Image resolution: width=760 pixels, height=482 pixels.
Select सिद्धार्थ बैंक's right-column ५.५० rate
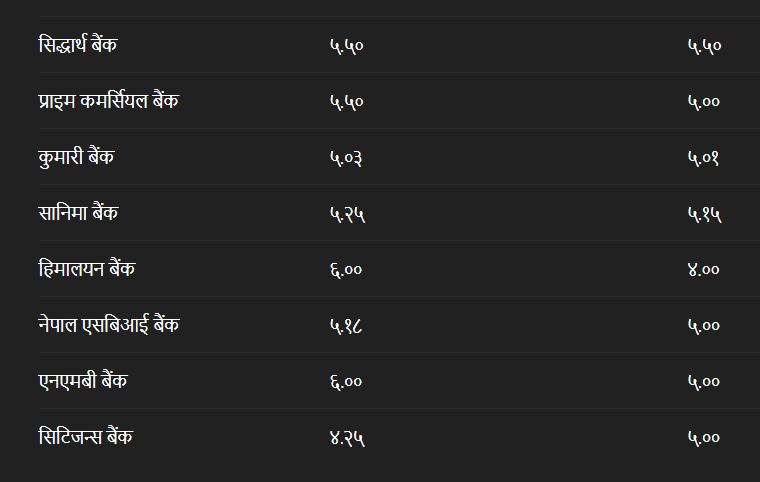(x=704, y=46)
